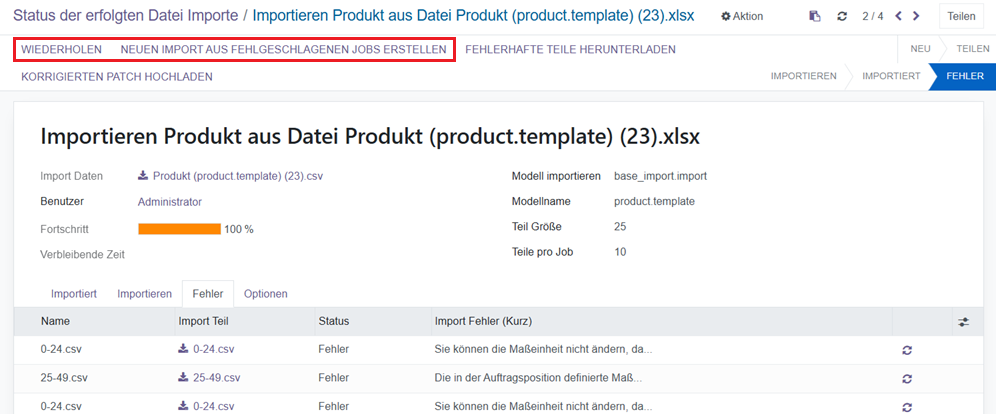Go to next record with right chevron
The width and height of the screenshot is (996, 414).
(x=916, y=16)
